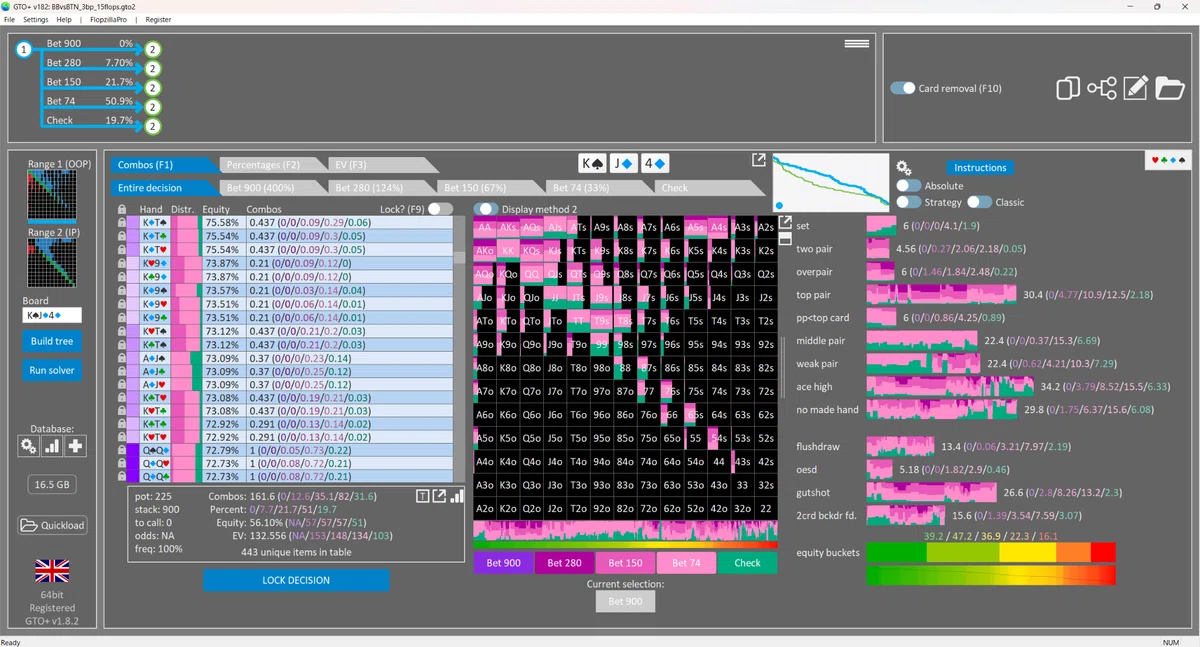
Task: Open the Settings menu
Action: coord(35,19)
